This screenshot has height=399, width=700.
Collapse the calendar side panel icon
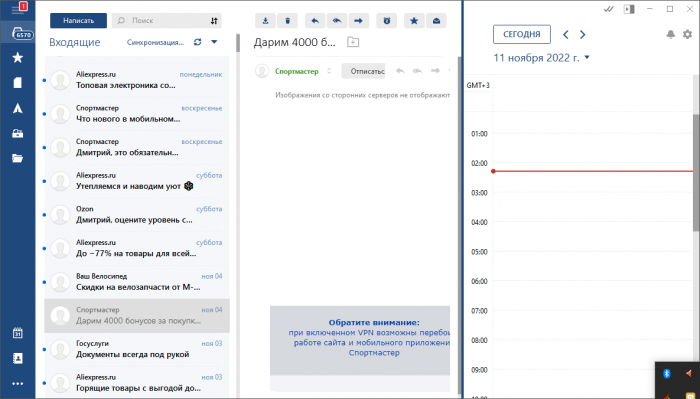[x=629, y=9]
